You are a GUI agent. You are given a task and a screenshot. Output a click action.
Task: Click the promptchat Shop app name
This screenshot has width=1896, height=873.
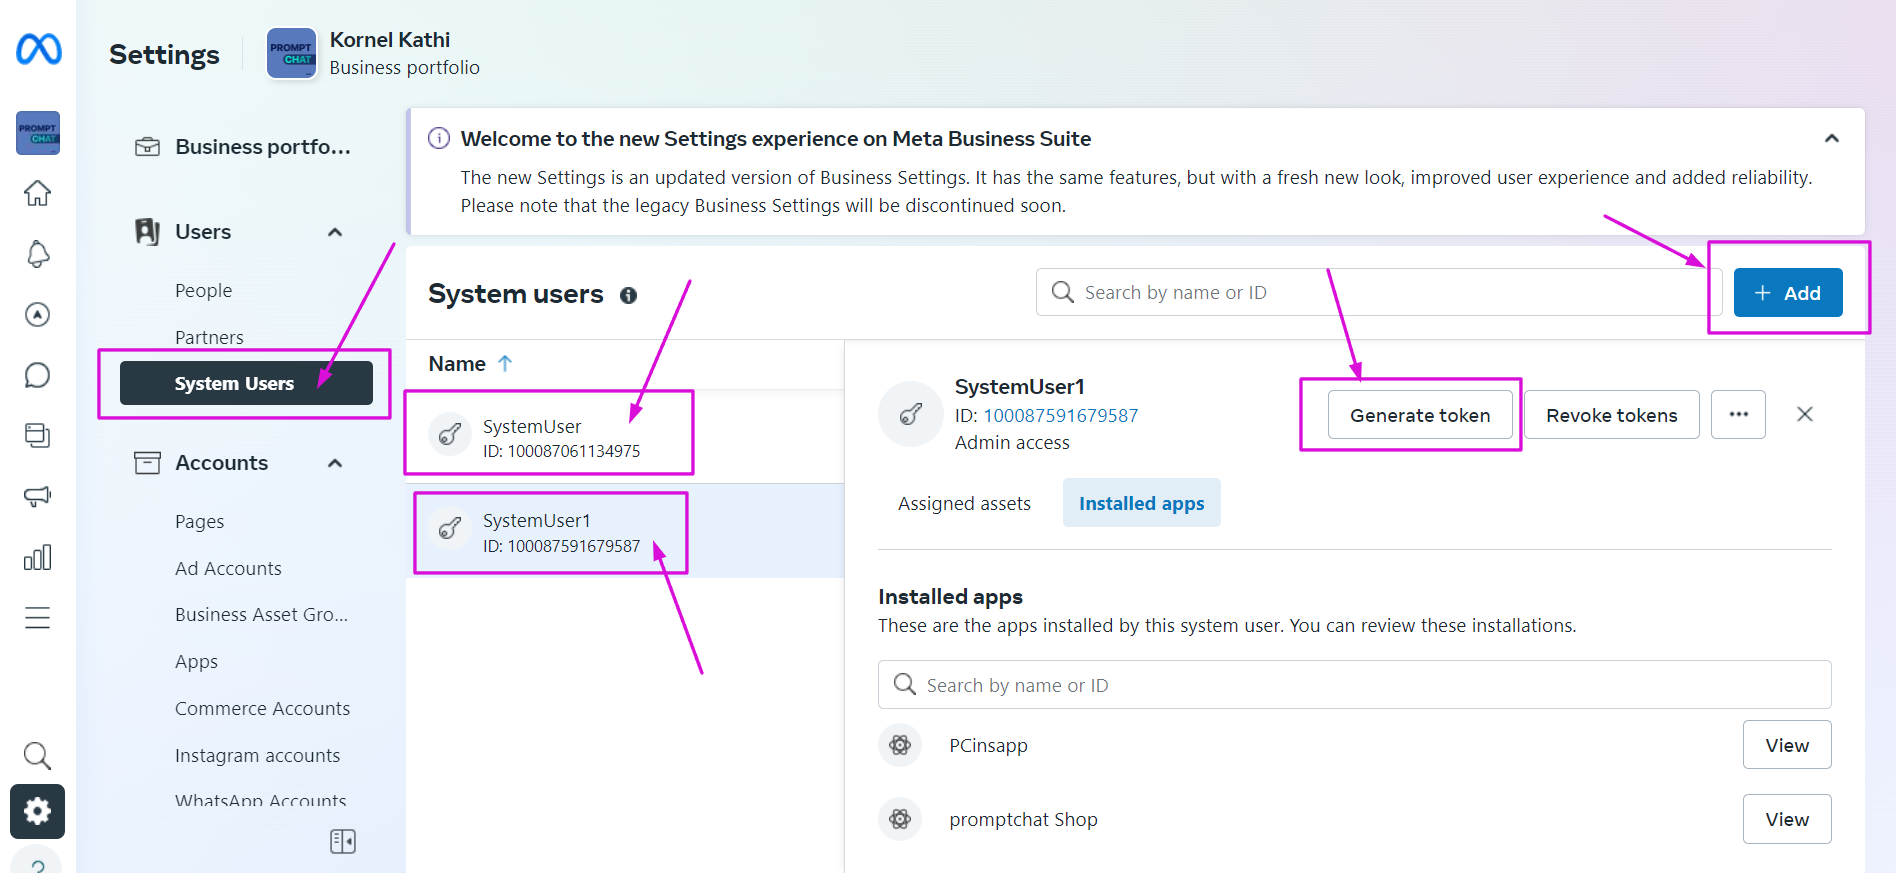click(x=1023, y=820)
